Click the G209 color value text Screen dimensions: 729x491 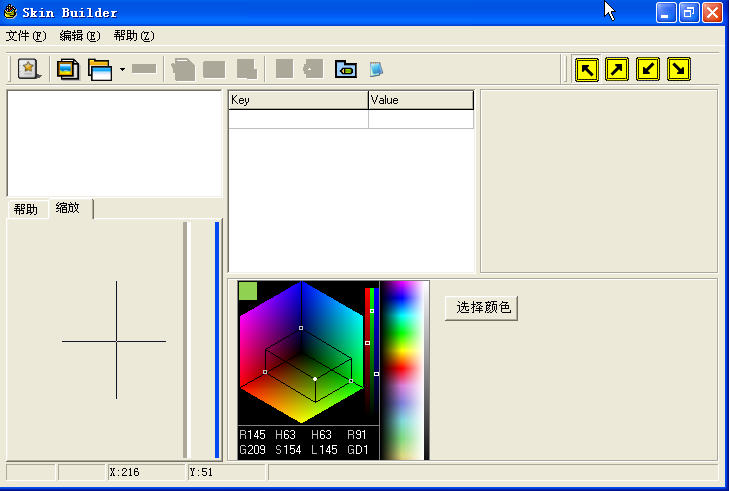click(x=252, y=450)
